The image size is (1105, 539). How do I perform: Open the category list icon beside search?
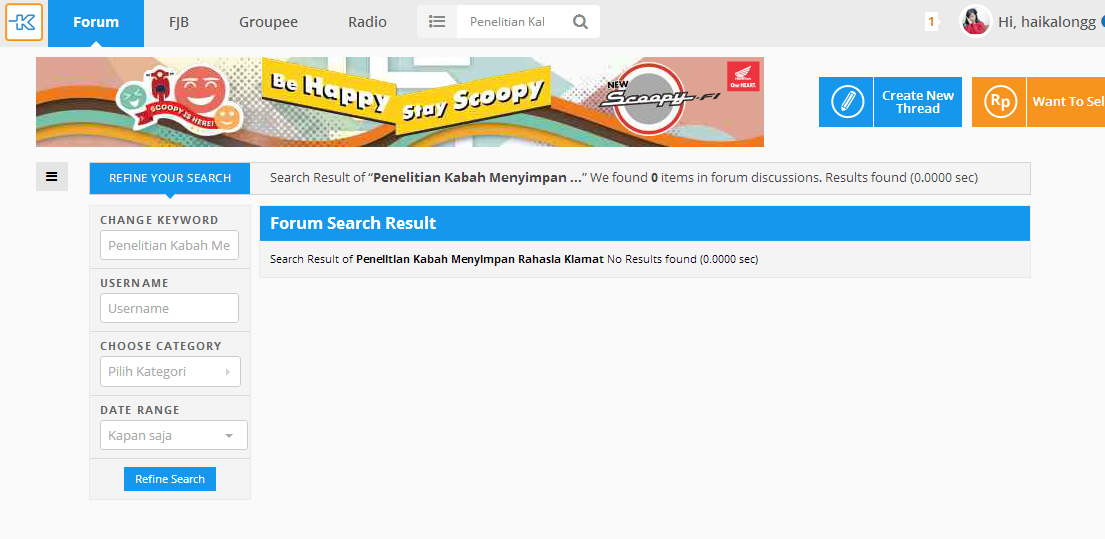(437, 22)
